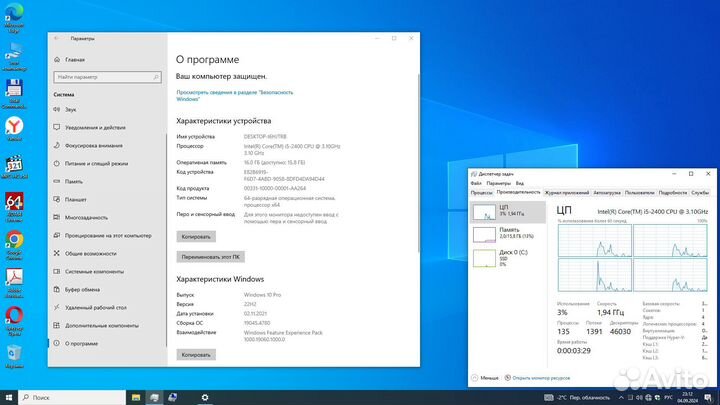Switch to Автозагрузка tab
Viewport: 720px width, 405px height.
[607, 193]
